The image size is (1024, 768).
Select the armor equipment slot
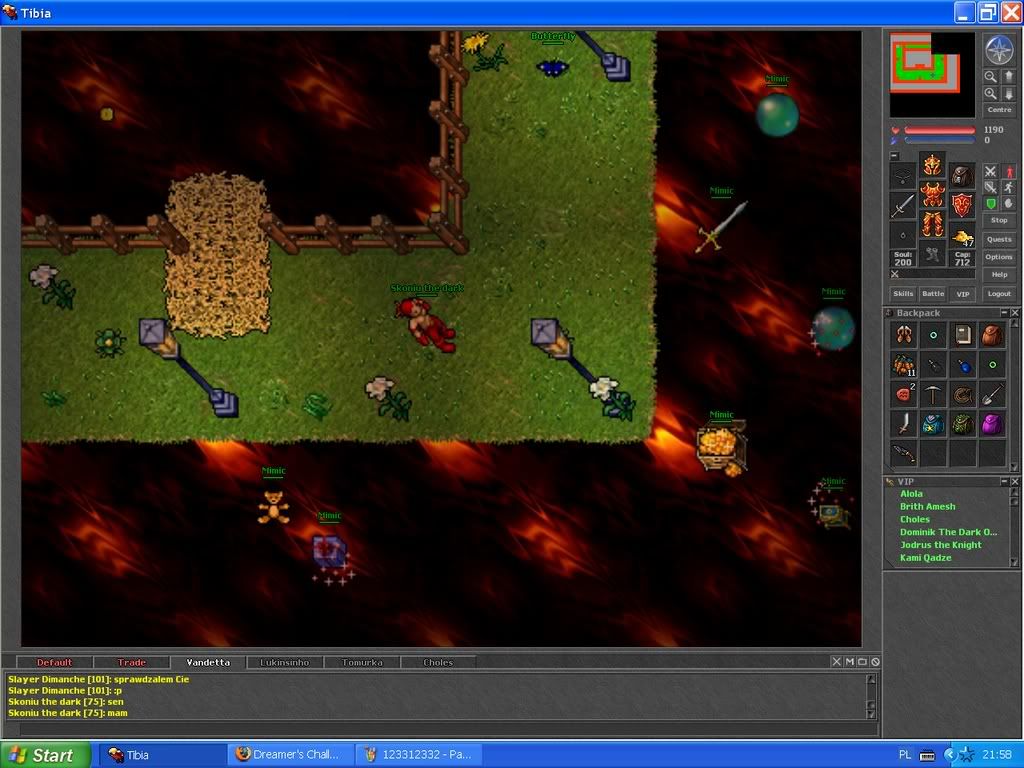933,195
